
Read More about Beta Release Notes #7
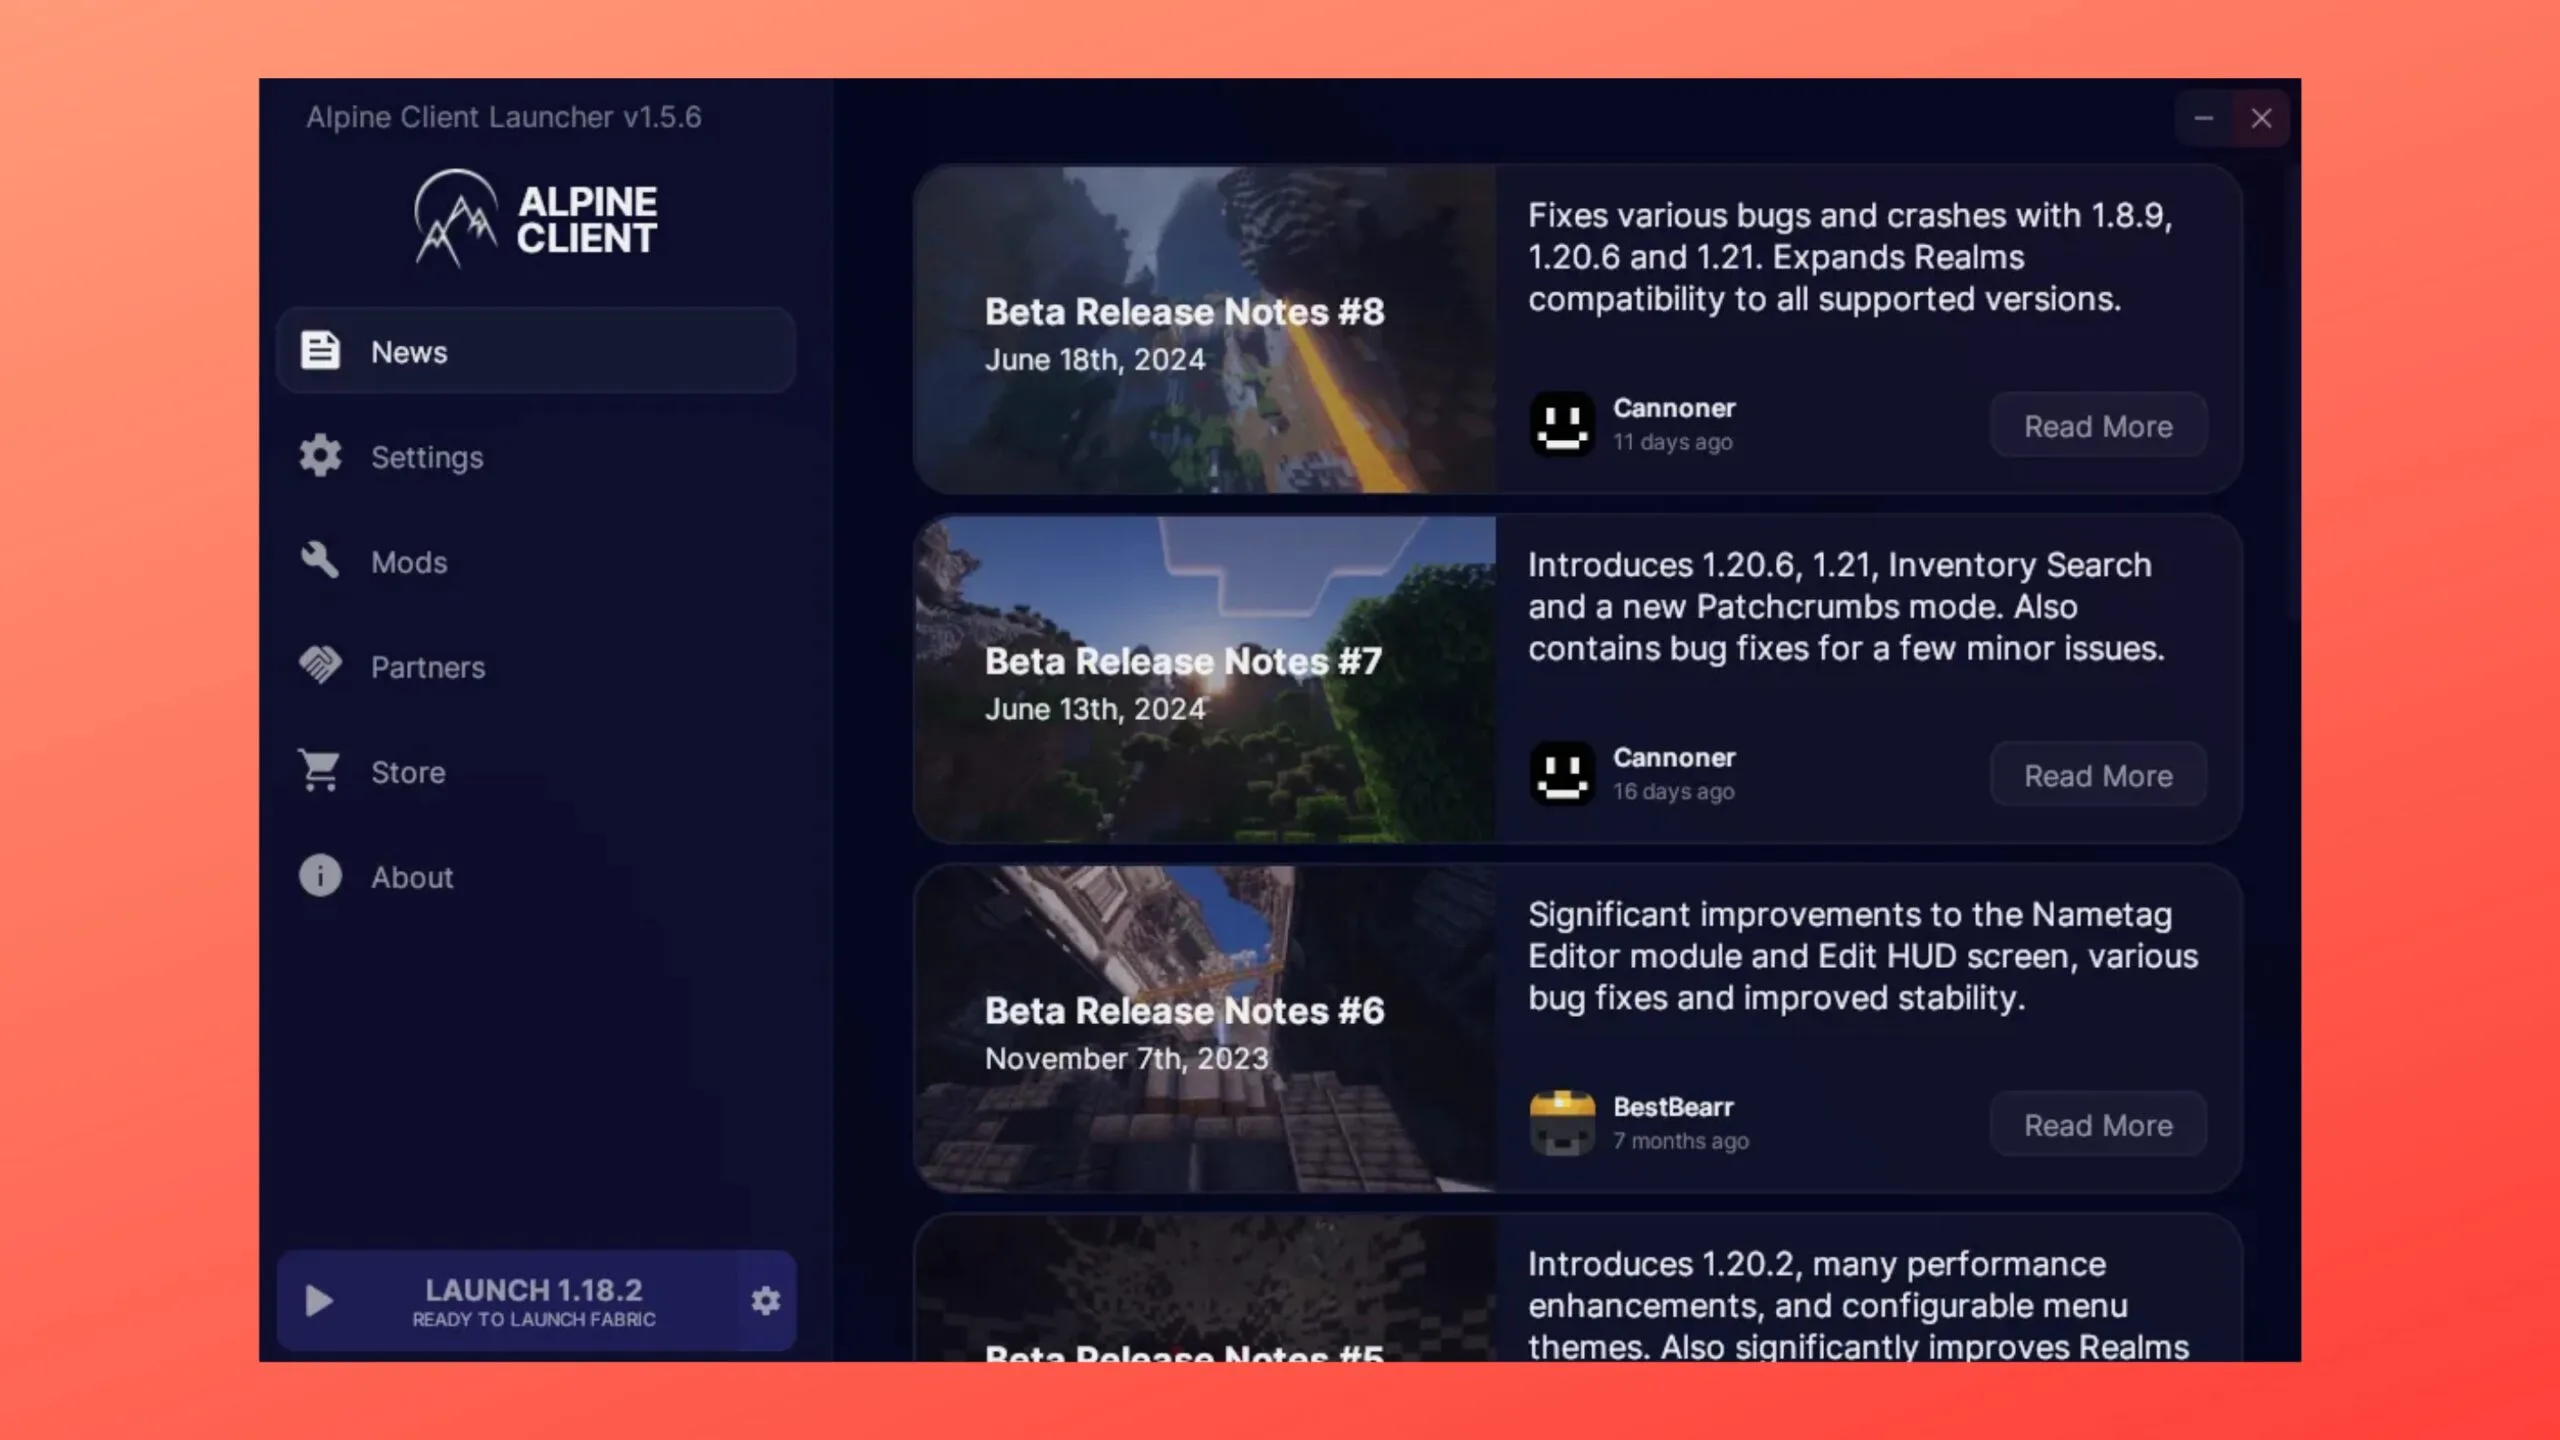[2098, 775]
